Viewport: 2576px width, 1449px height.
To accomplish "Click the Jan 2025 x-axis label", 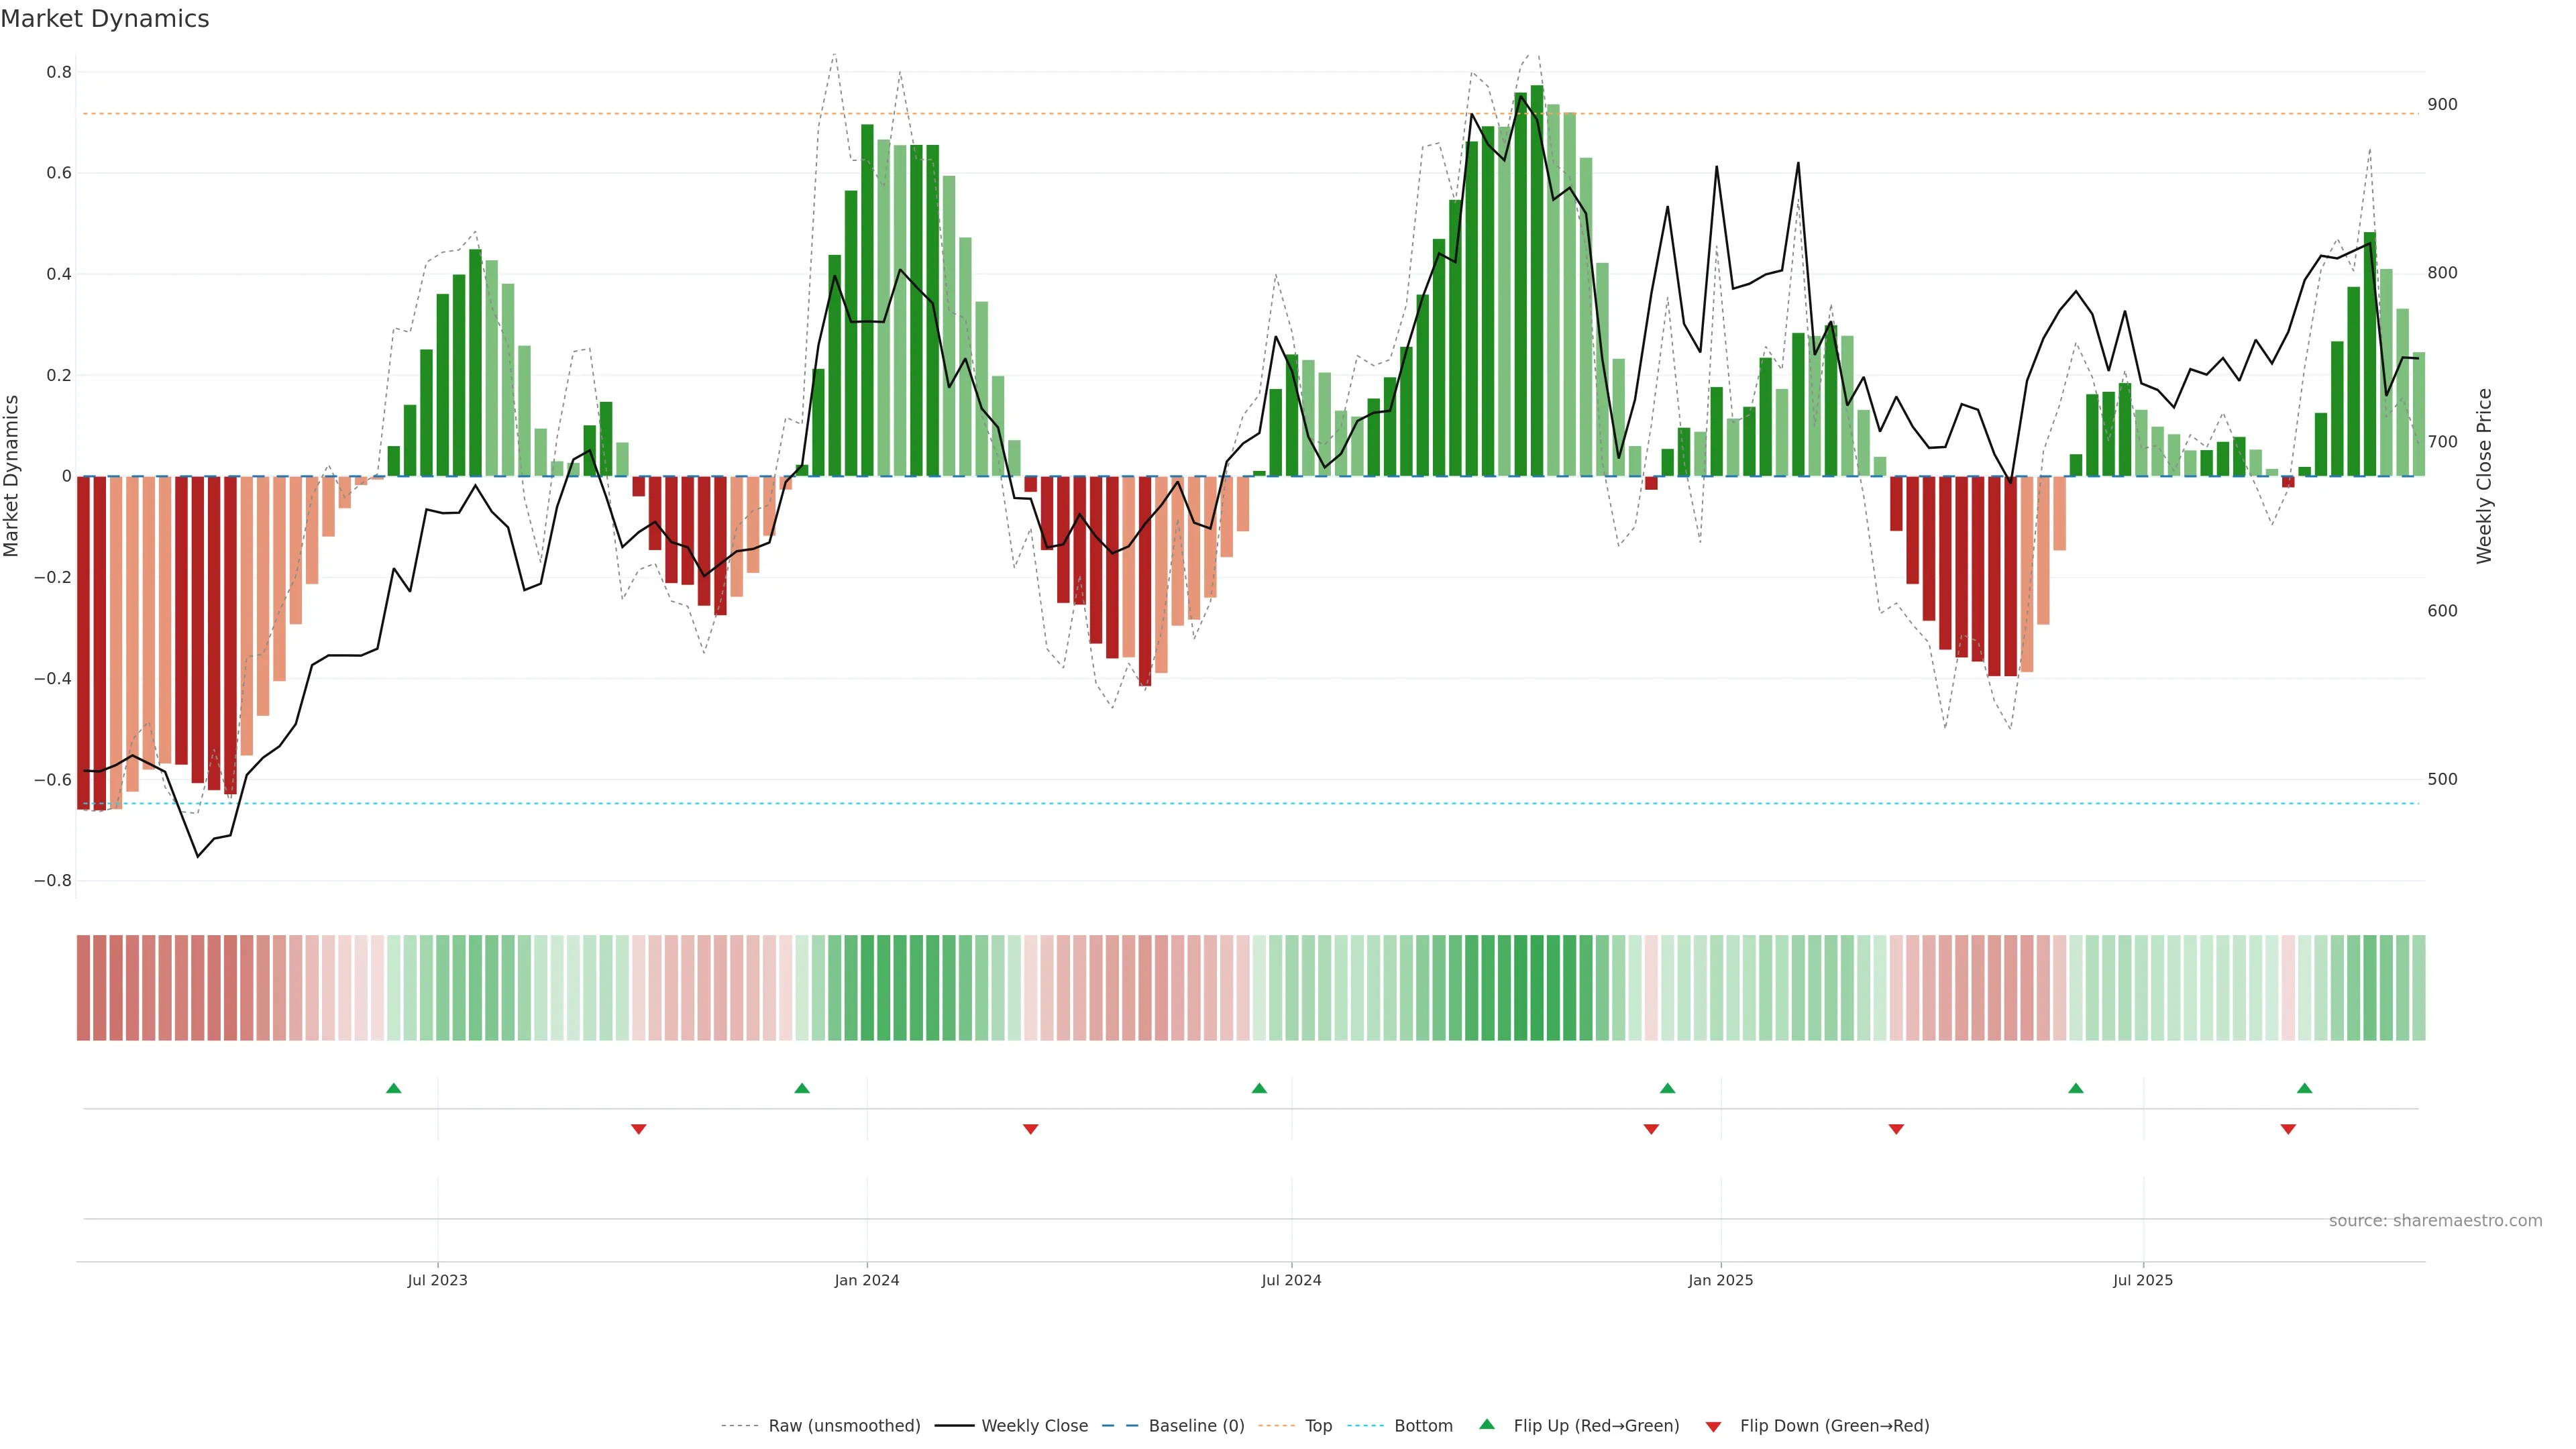I will 1720,1280.
